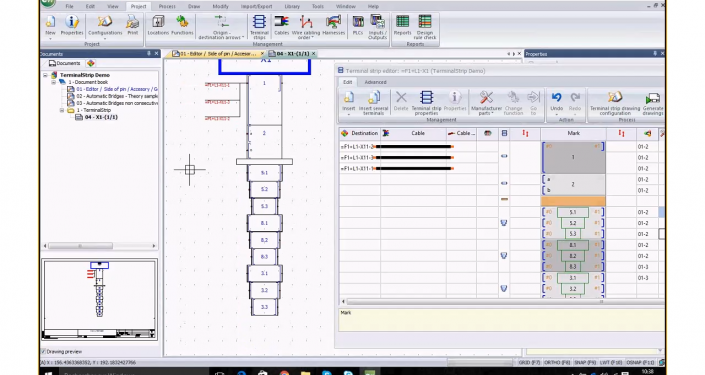Toggle GRID (F7) in status bar
Screen dimensions: 705x375
tap(529, 362)
